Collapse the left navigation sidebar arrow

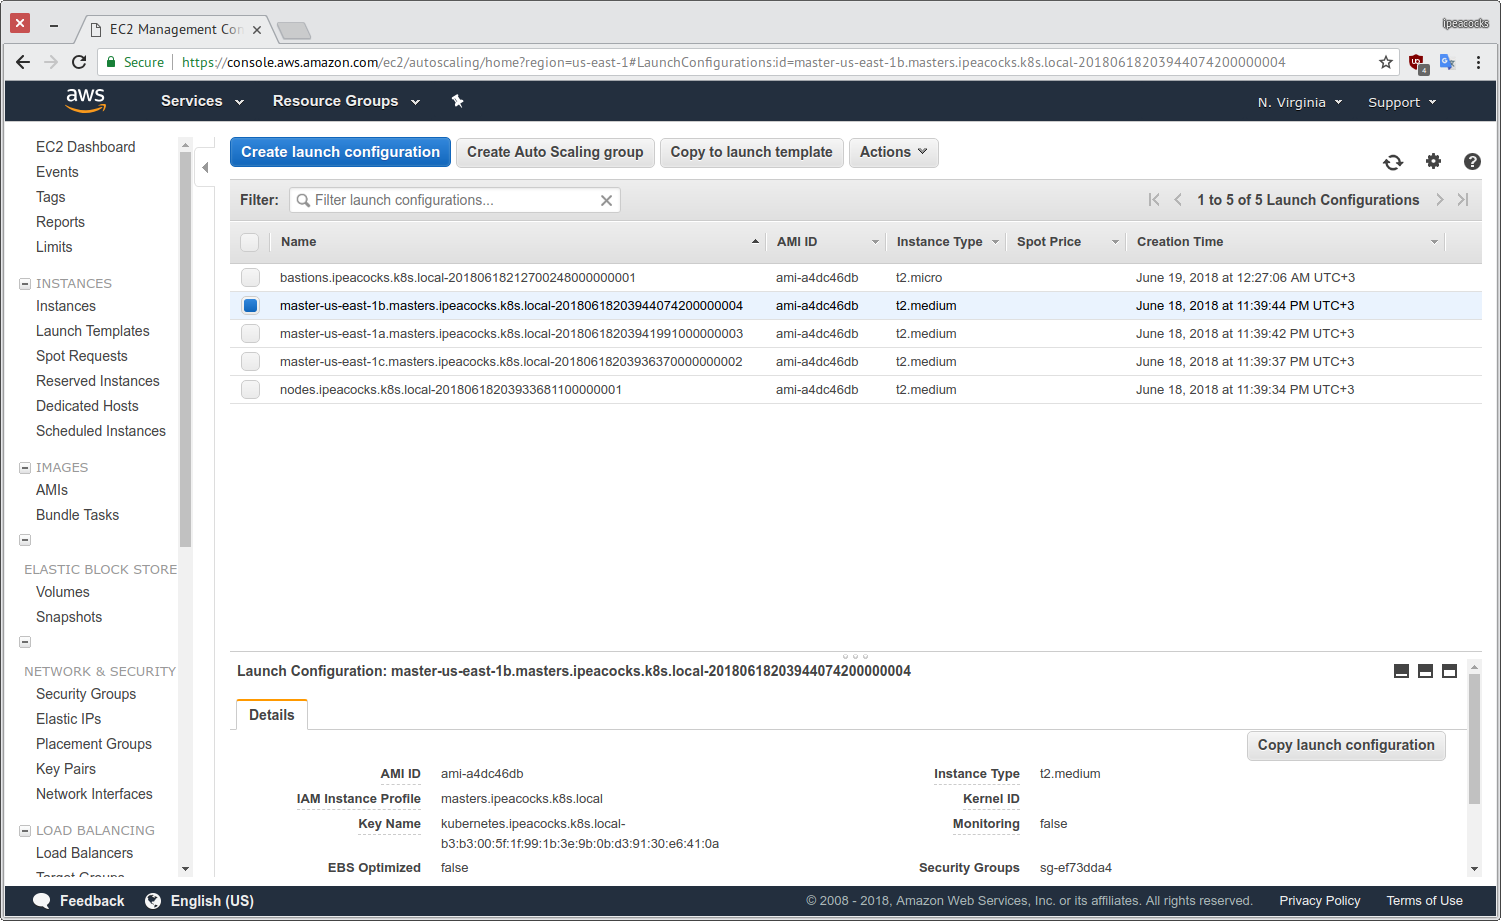205,167
